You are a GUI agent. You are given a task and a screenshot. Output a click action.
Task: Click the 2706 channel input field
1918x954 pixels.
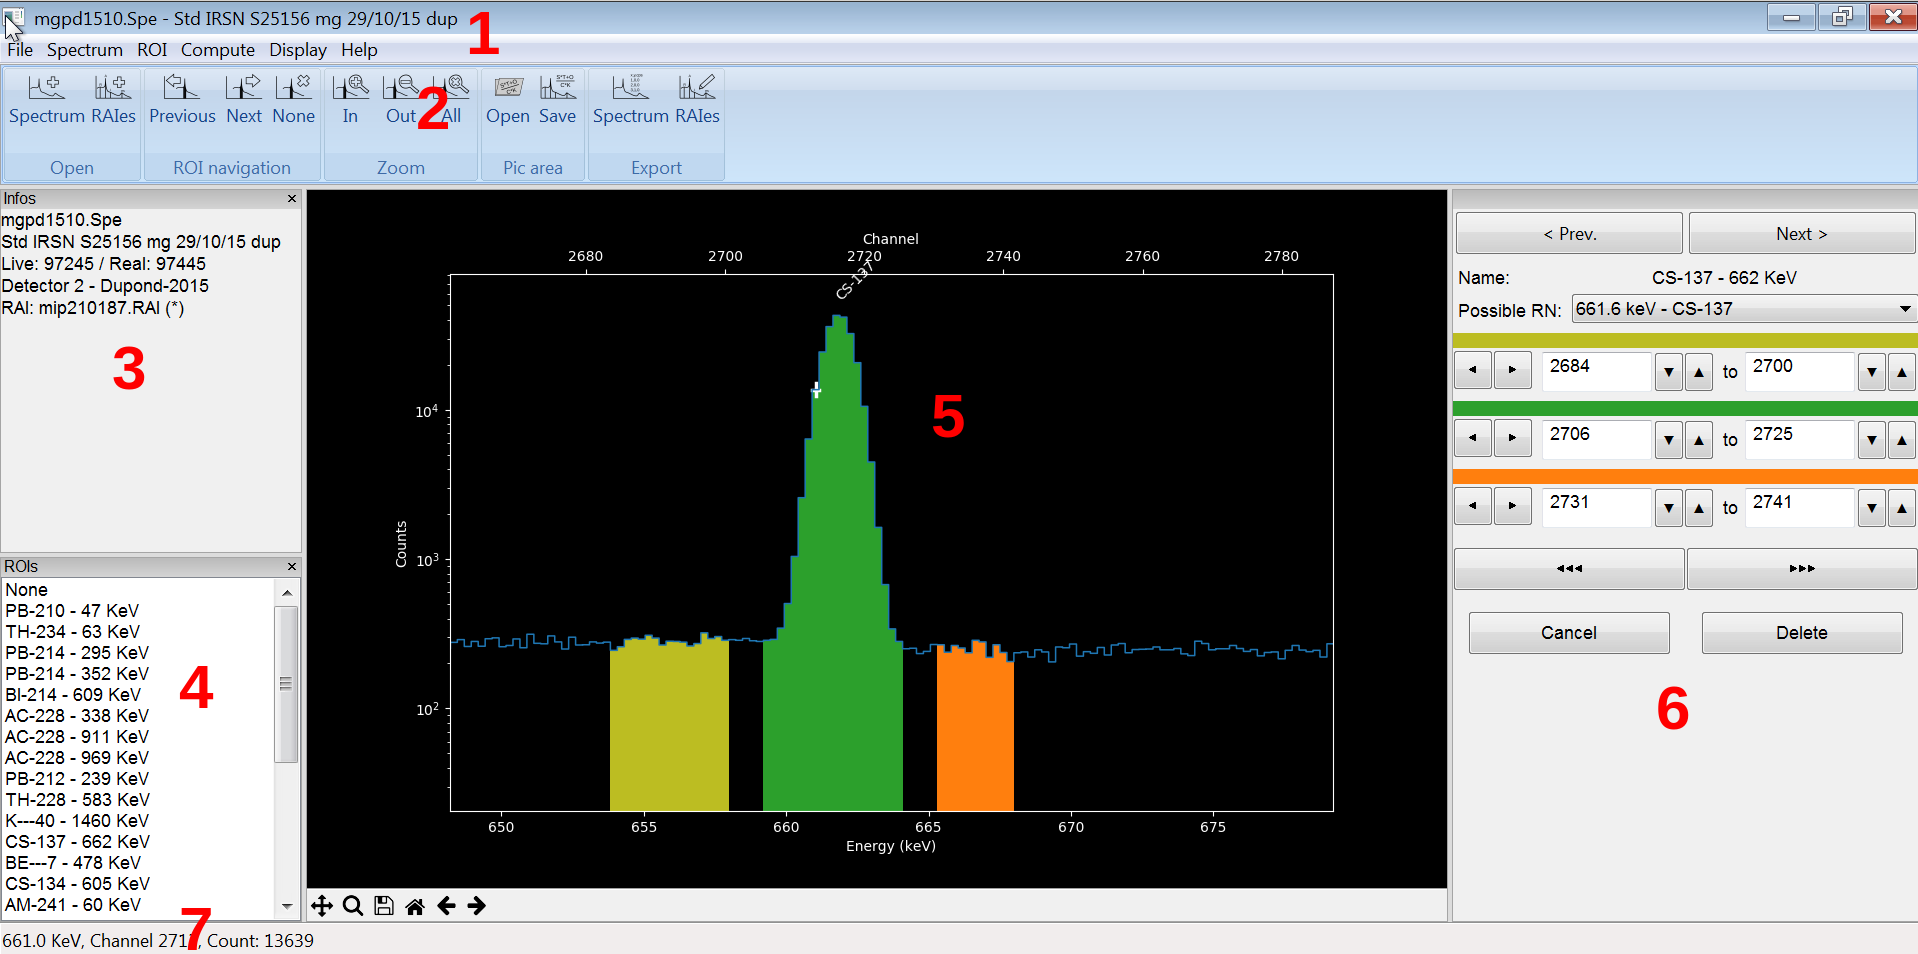pos(1597,439)
